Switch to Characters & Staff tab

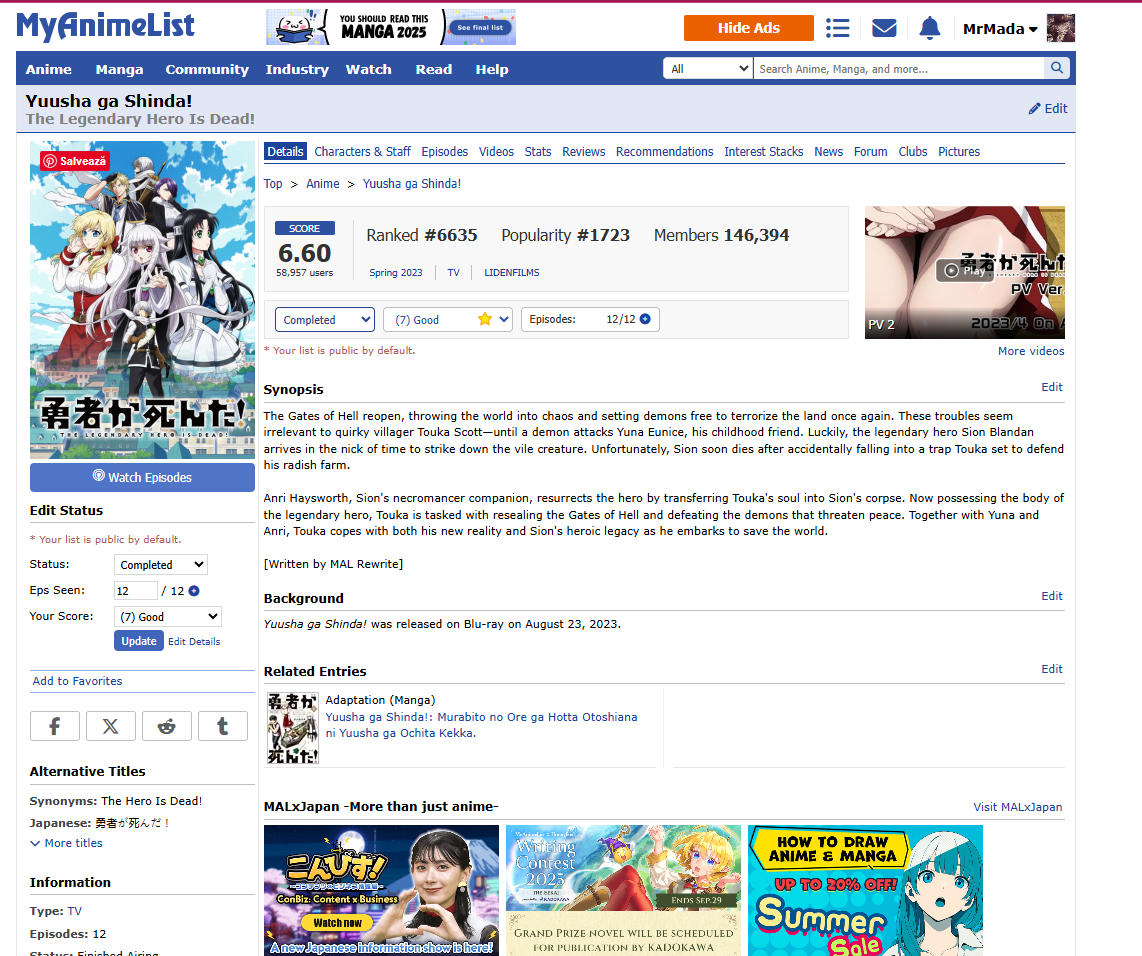[x=363, y=151]
